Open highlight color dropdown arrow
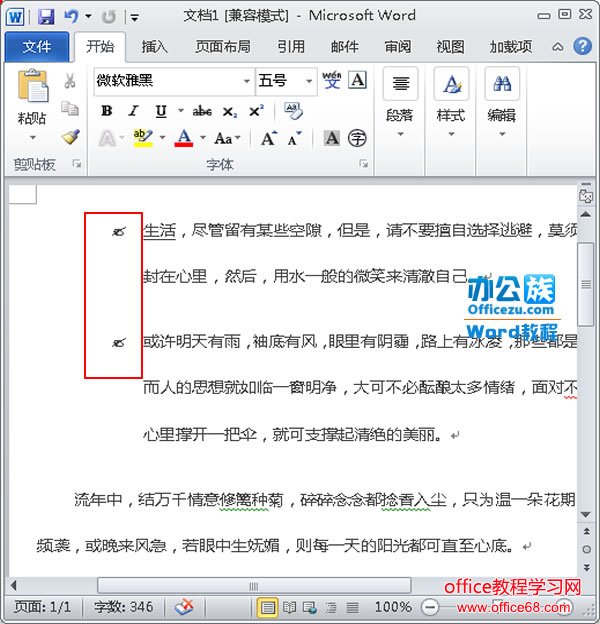600x624 pixels. (x=162, y=138)
